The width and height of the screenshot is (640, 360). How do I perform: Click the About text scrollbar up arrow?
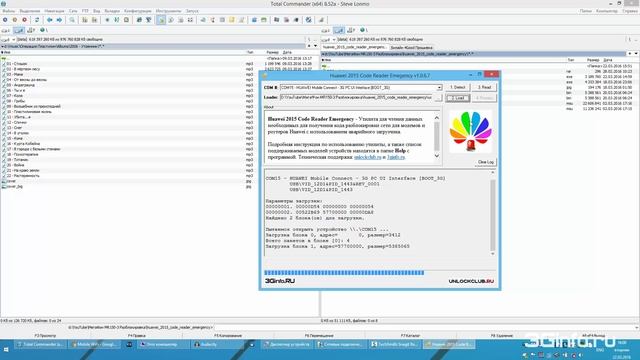[437, 118]
